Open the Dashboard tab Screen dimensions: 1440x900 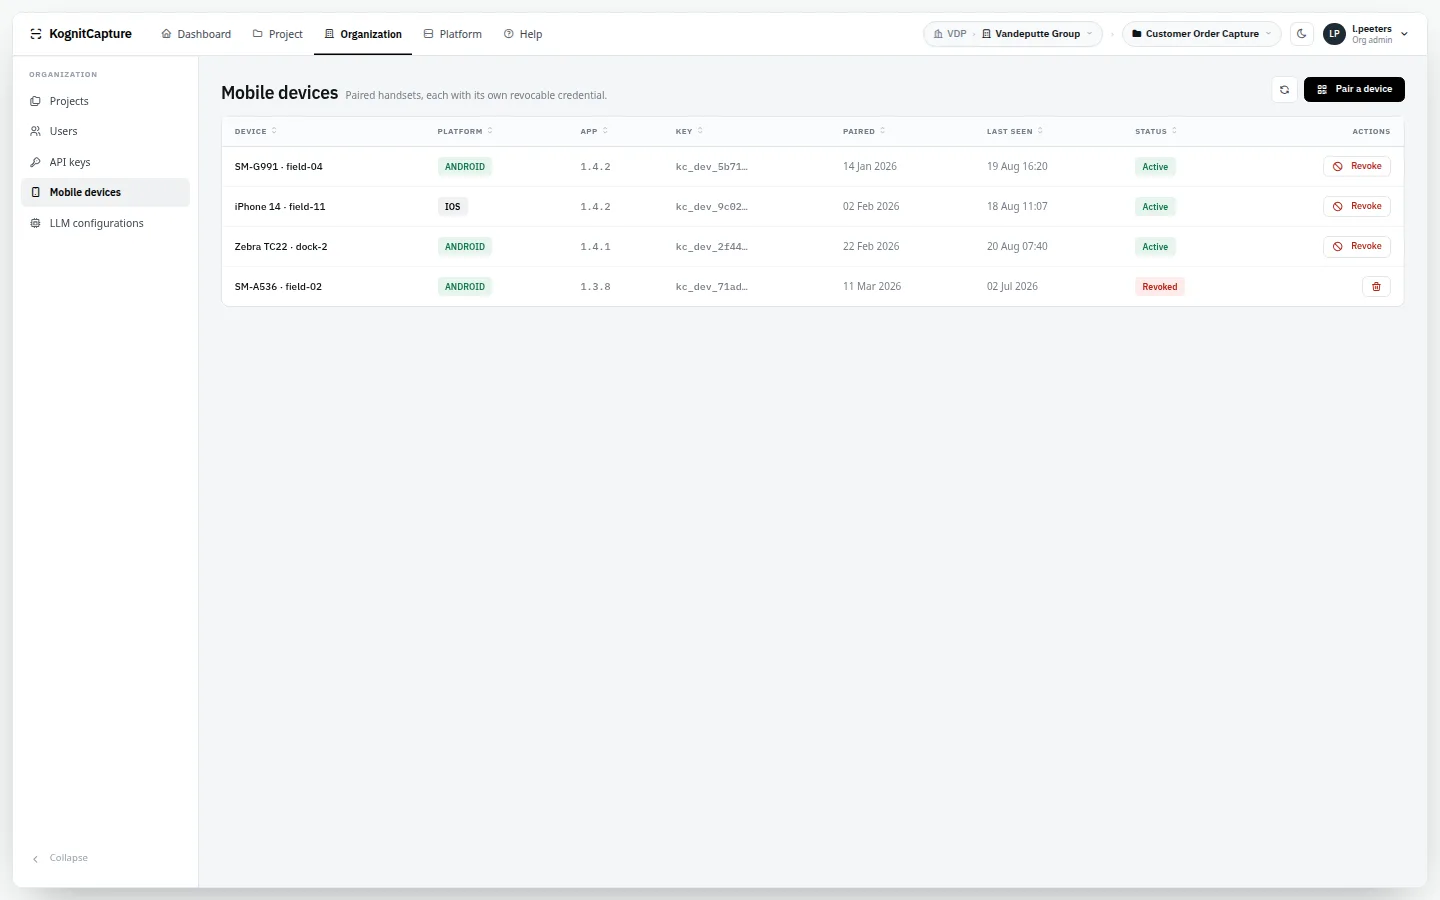[196, 34]
